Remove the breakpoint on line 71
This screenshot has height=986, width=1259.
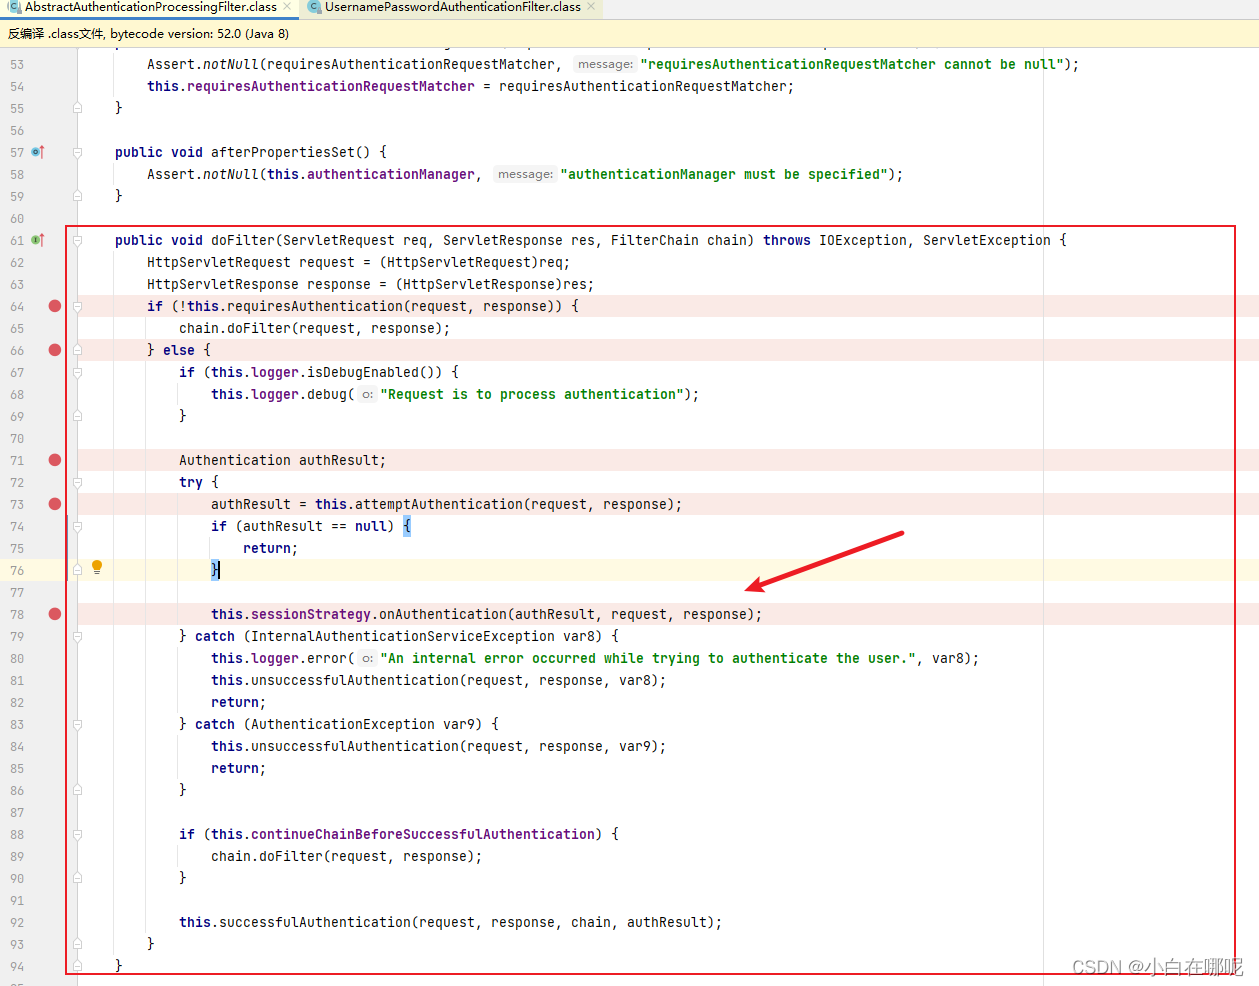pos(55,460)
